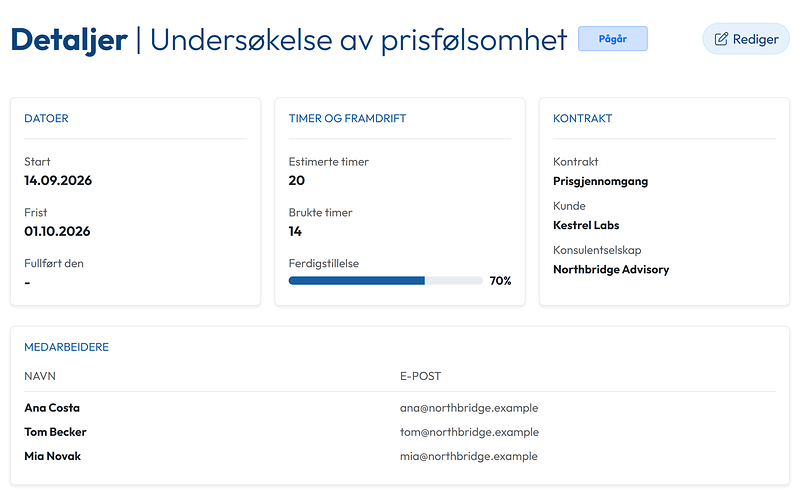The image size is (800, 500).
Task: Click the TIMER OG FRAMDRIFT header
Action: click(347, 118)
